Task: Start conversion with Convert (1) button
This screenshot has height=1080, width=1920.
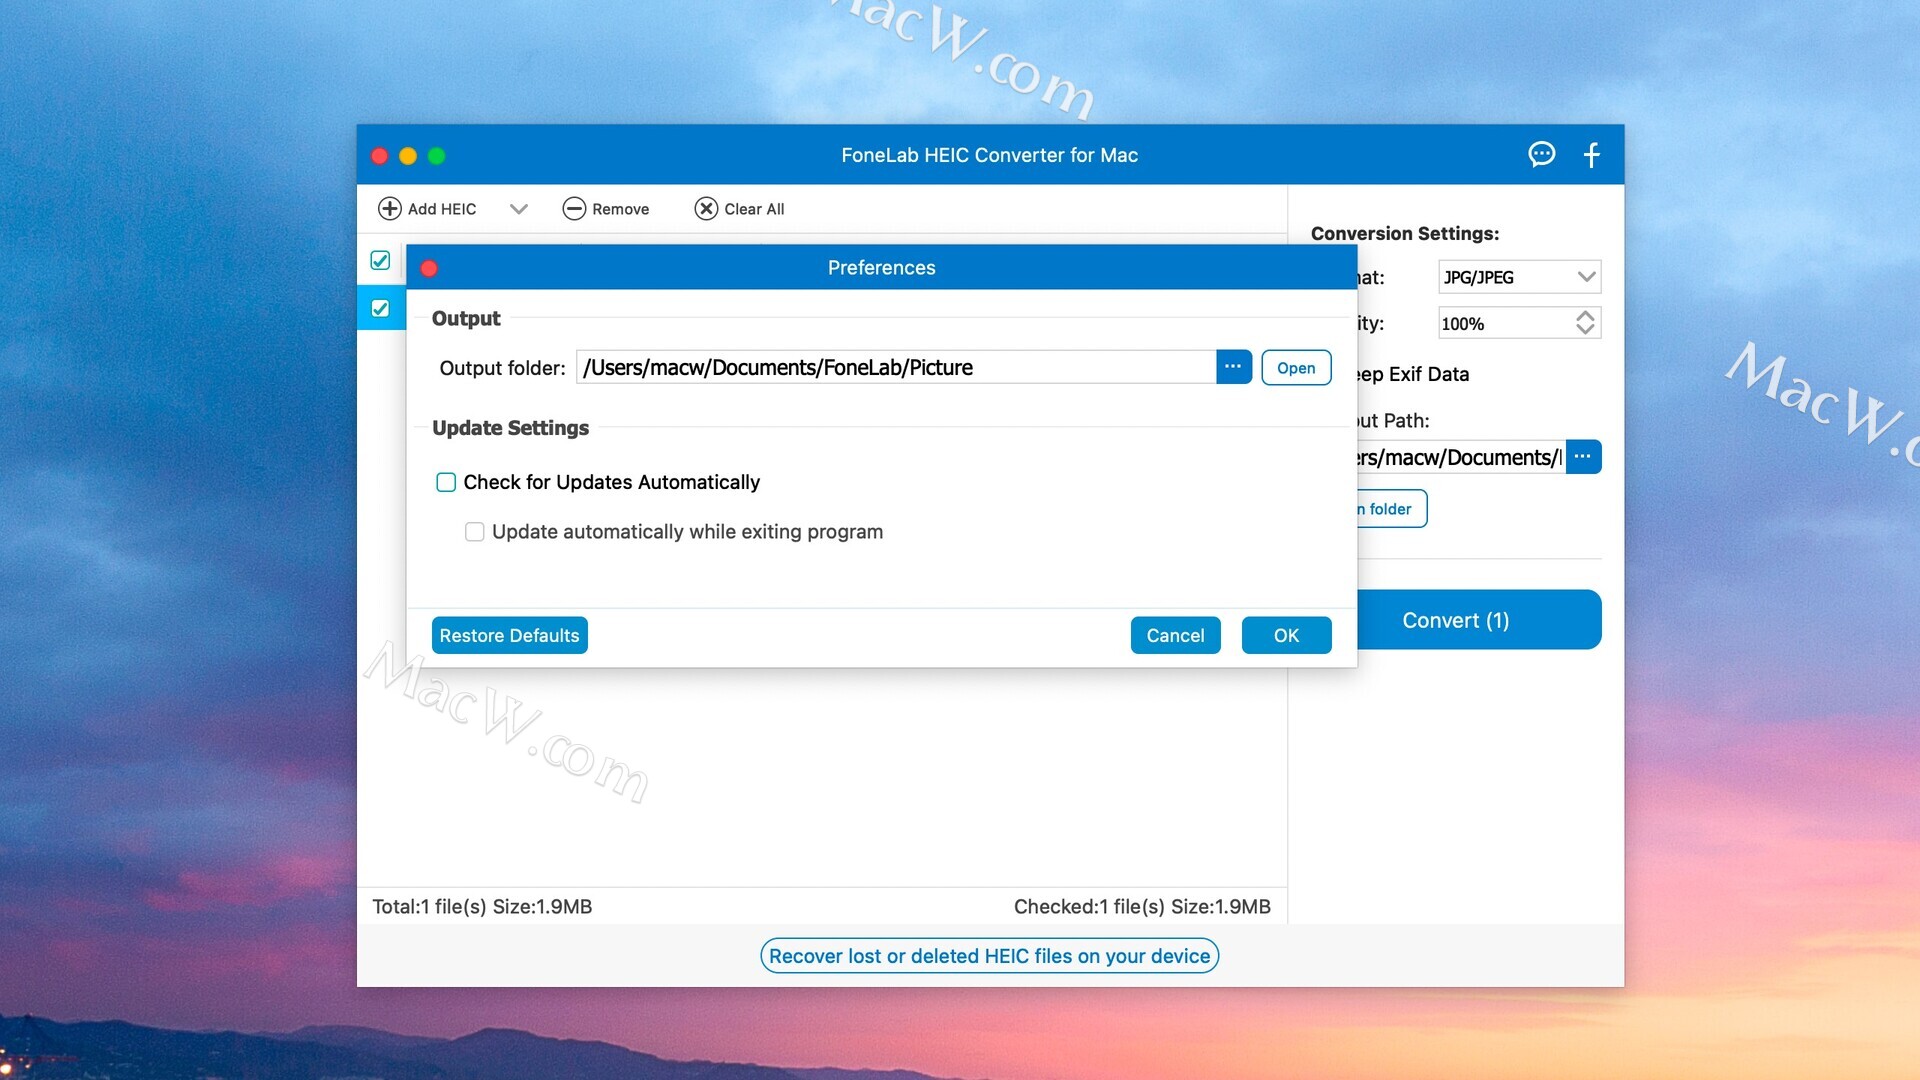Action: tap(1479, 620)
